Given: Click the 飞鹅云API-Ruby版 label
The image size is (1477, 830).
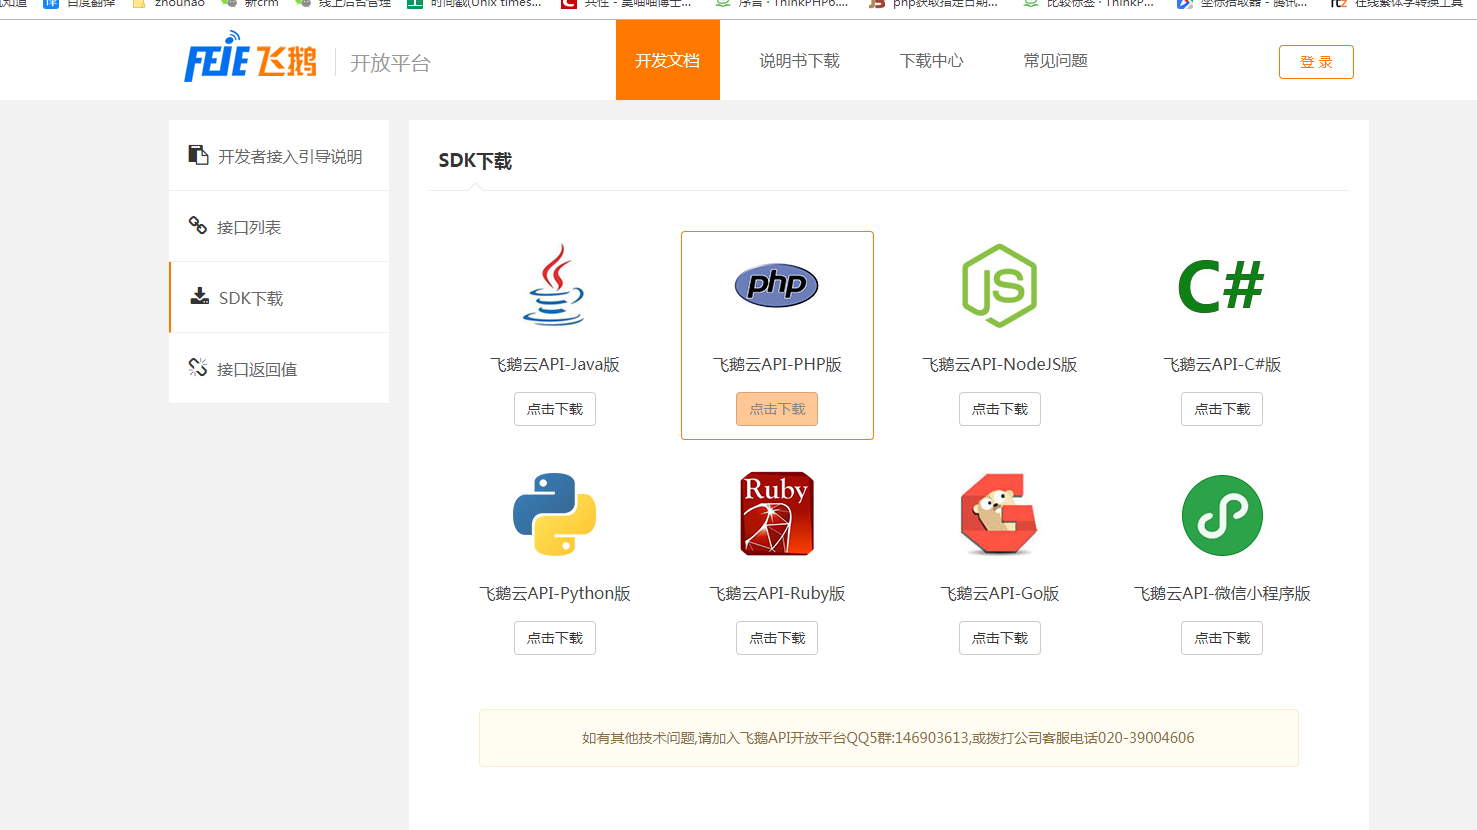Looking at the screenshot, I should pyautogui.click(x=777, y=593).
